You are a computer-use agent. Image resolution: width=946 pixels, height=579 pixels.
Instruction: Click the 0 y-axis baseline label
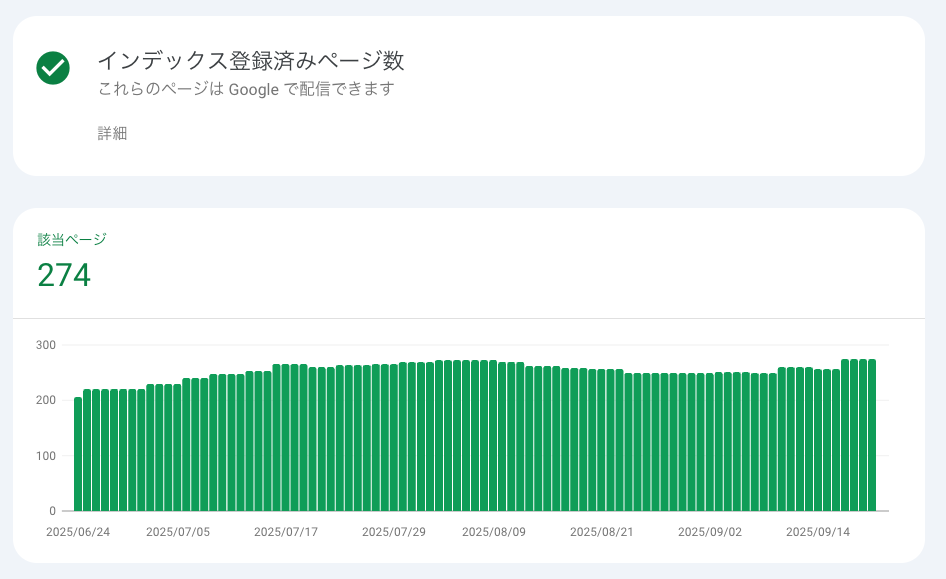click(x=52, y=511)
